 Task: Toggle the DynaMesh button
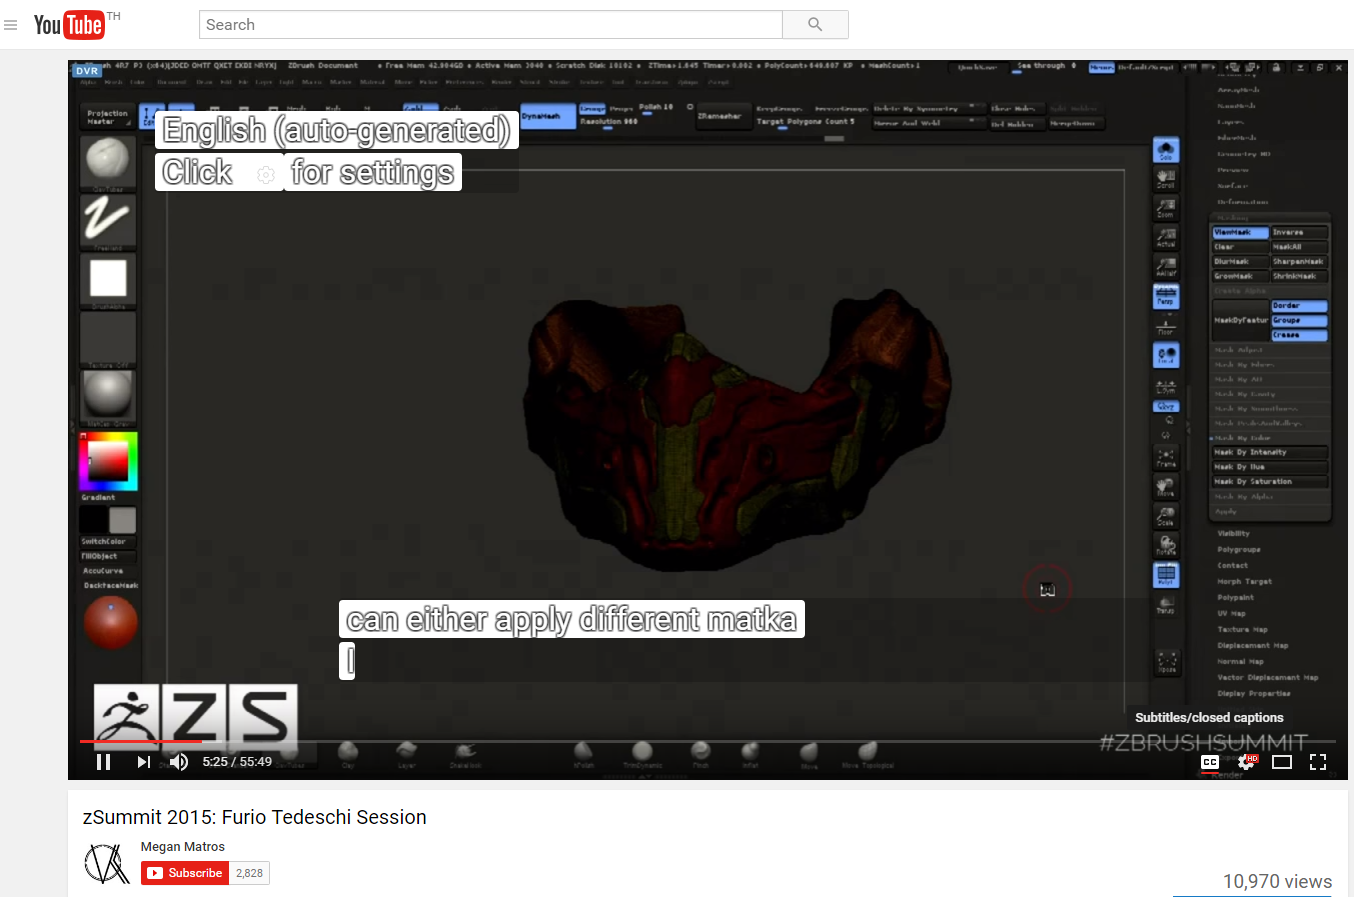point(548,116)
